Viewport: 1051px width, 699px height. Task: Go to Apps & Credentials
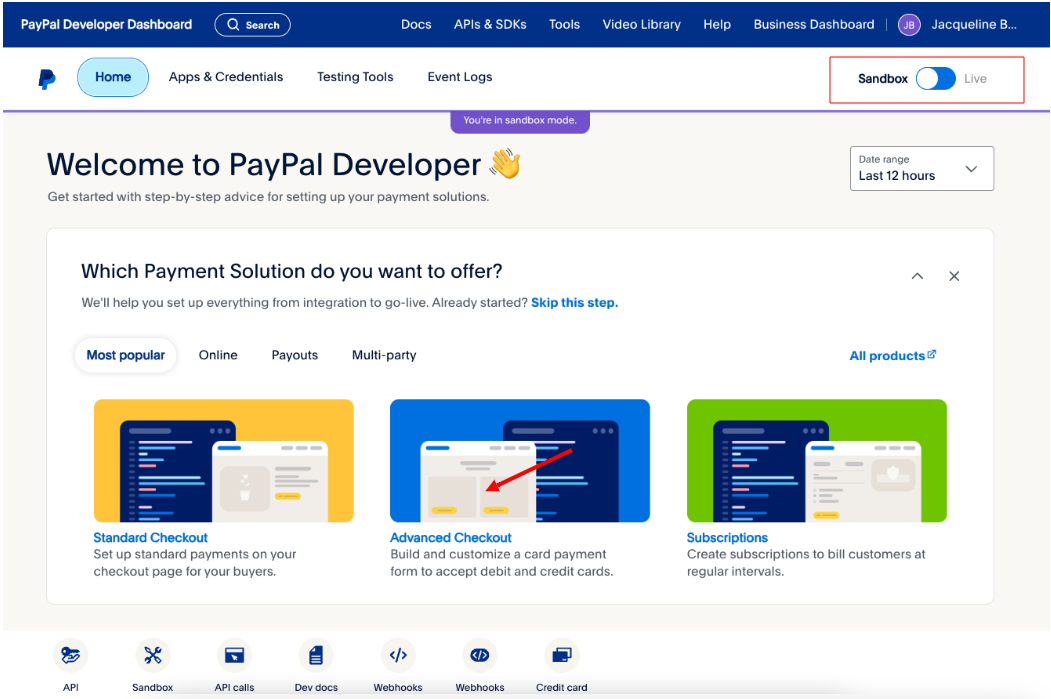226,77
